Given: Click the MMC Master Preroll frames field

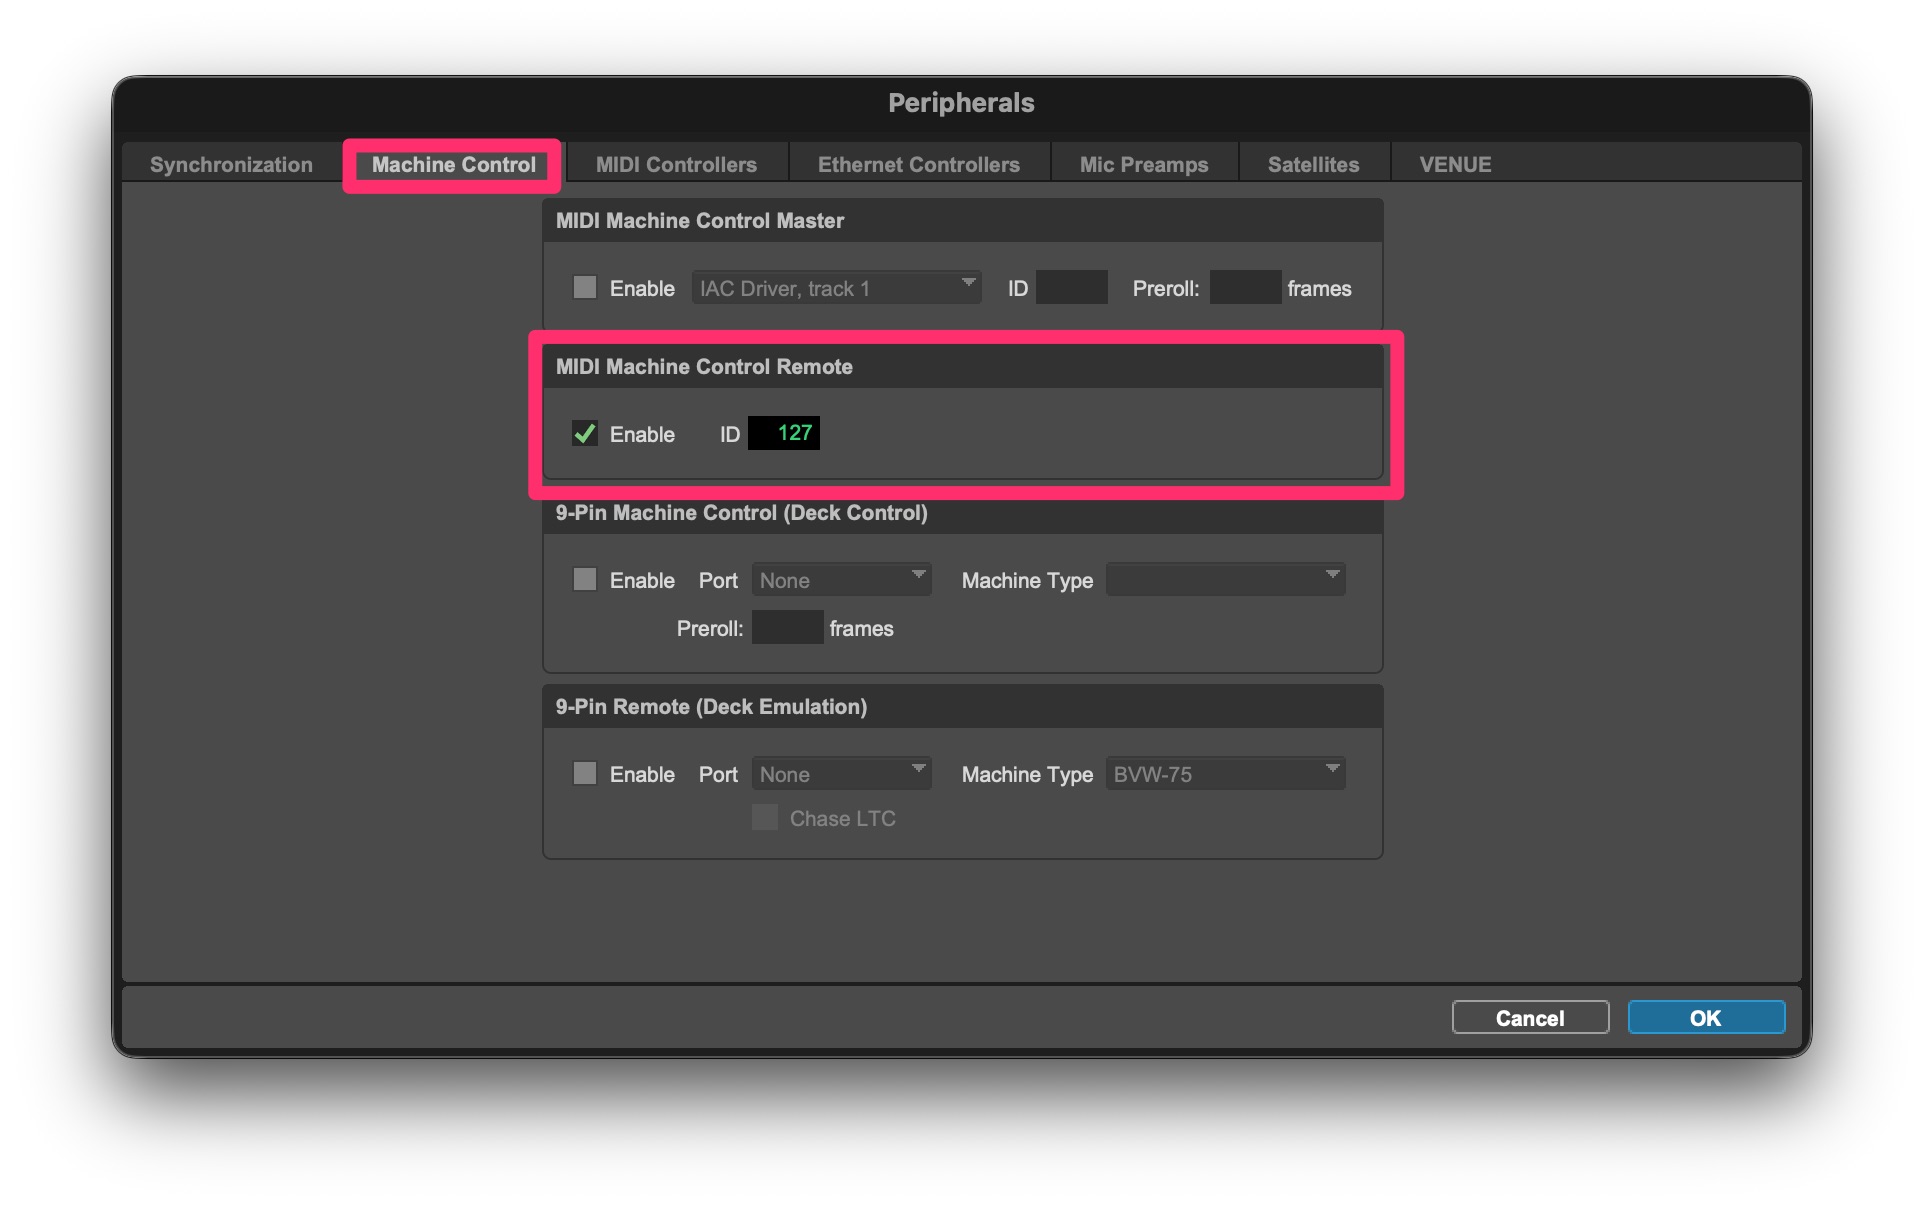Looking at the screenshot, I should (1245, 288).
